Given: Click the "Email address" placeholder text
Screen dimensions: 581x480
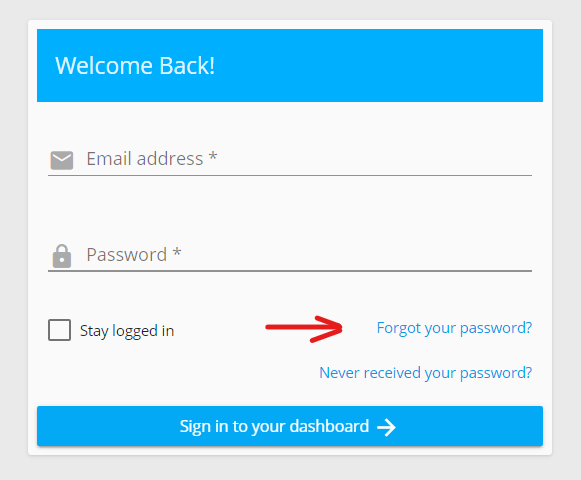Looking at the screenshot, I should pyautogui.click(x=145, y=159).
